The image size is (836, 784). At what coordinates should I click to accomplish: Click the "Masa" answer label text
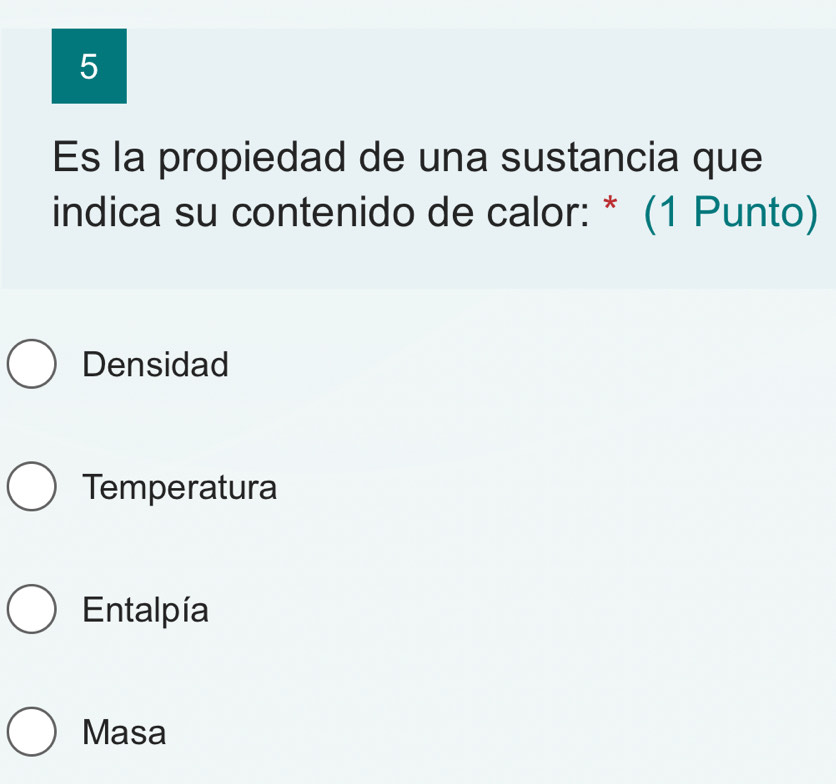125,733
